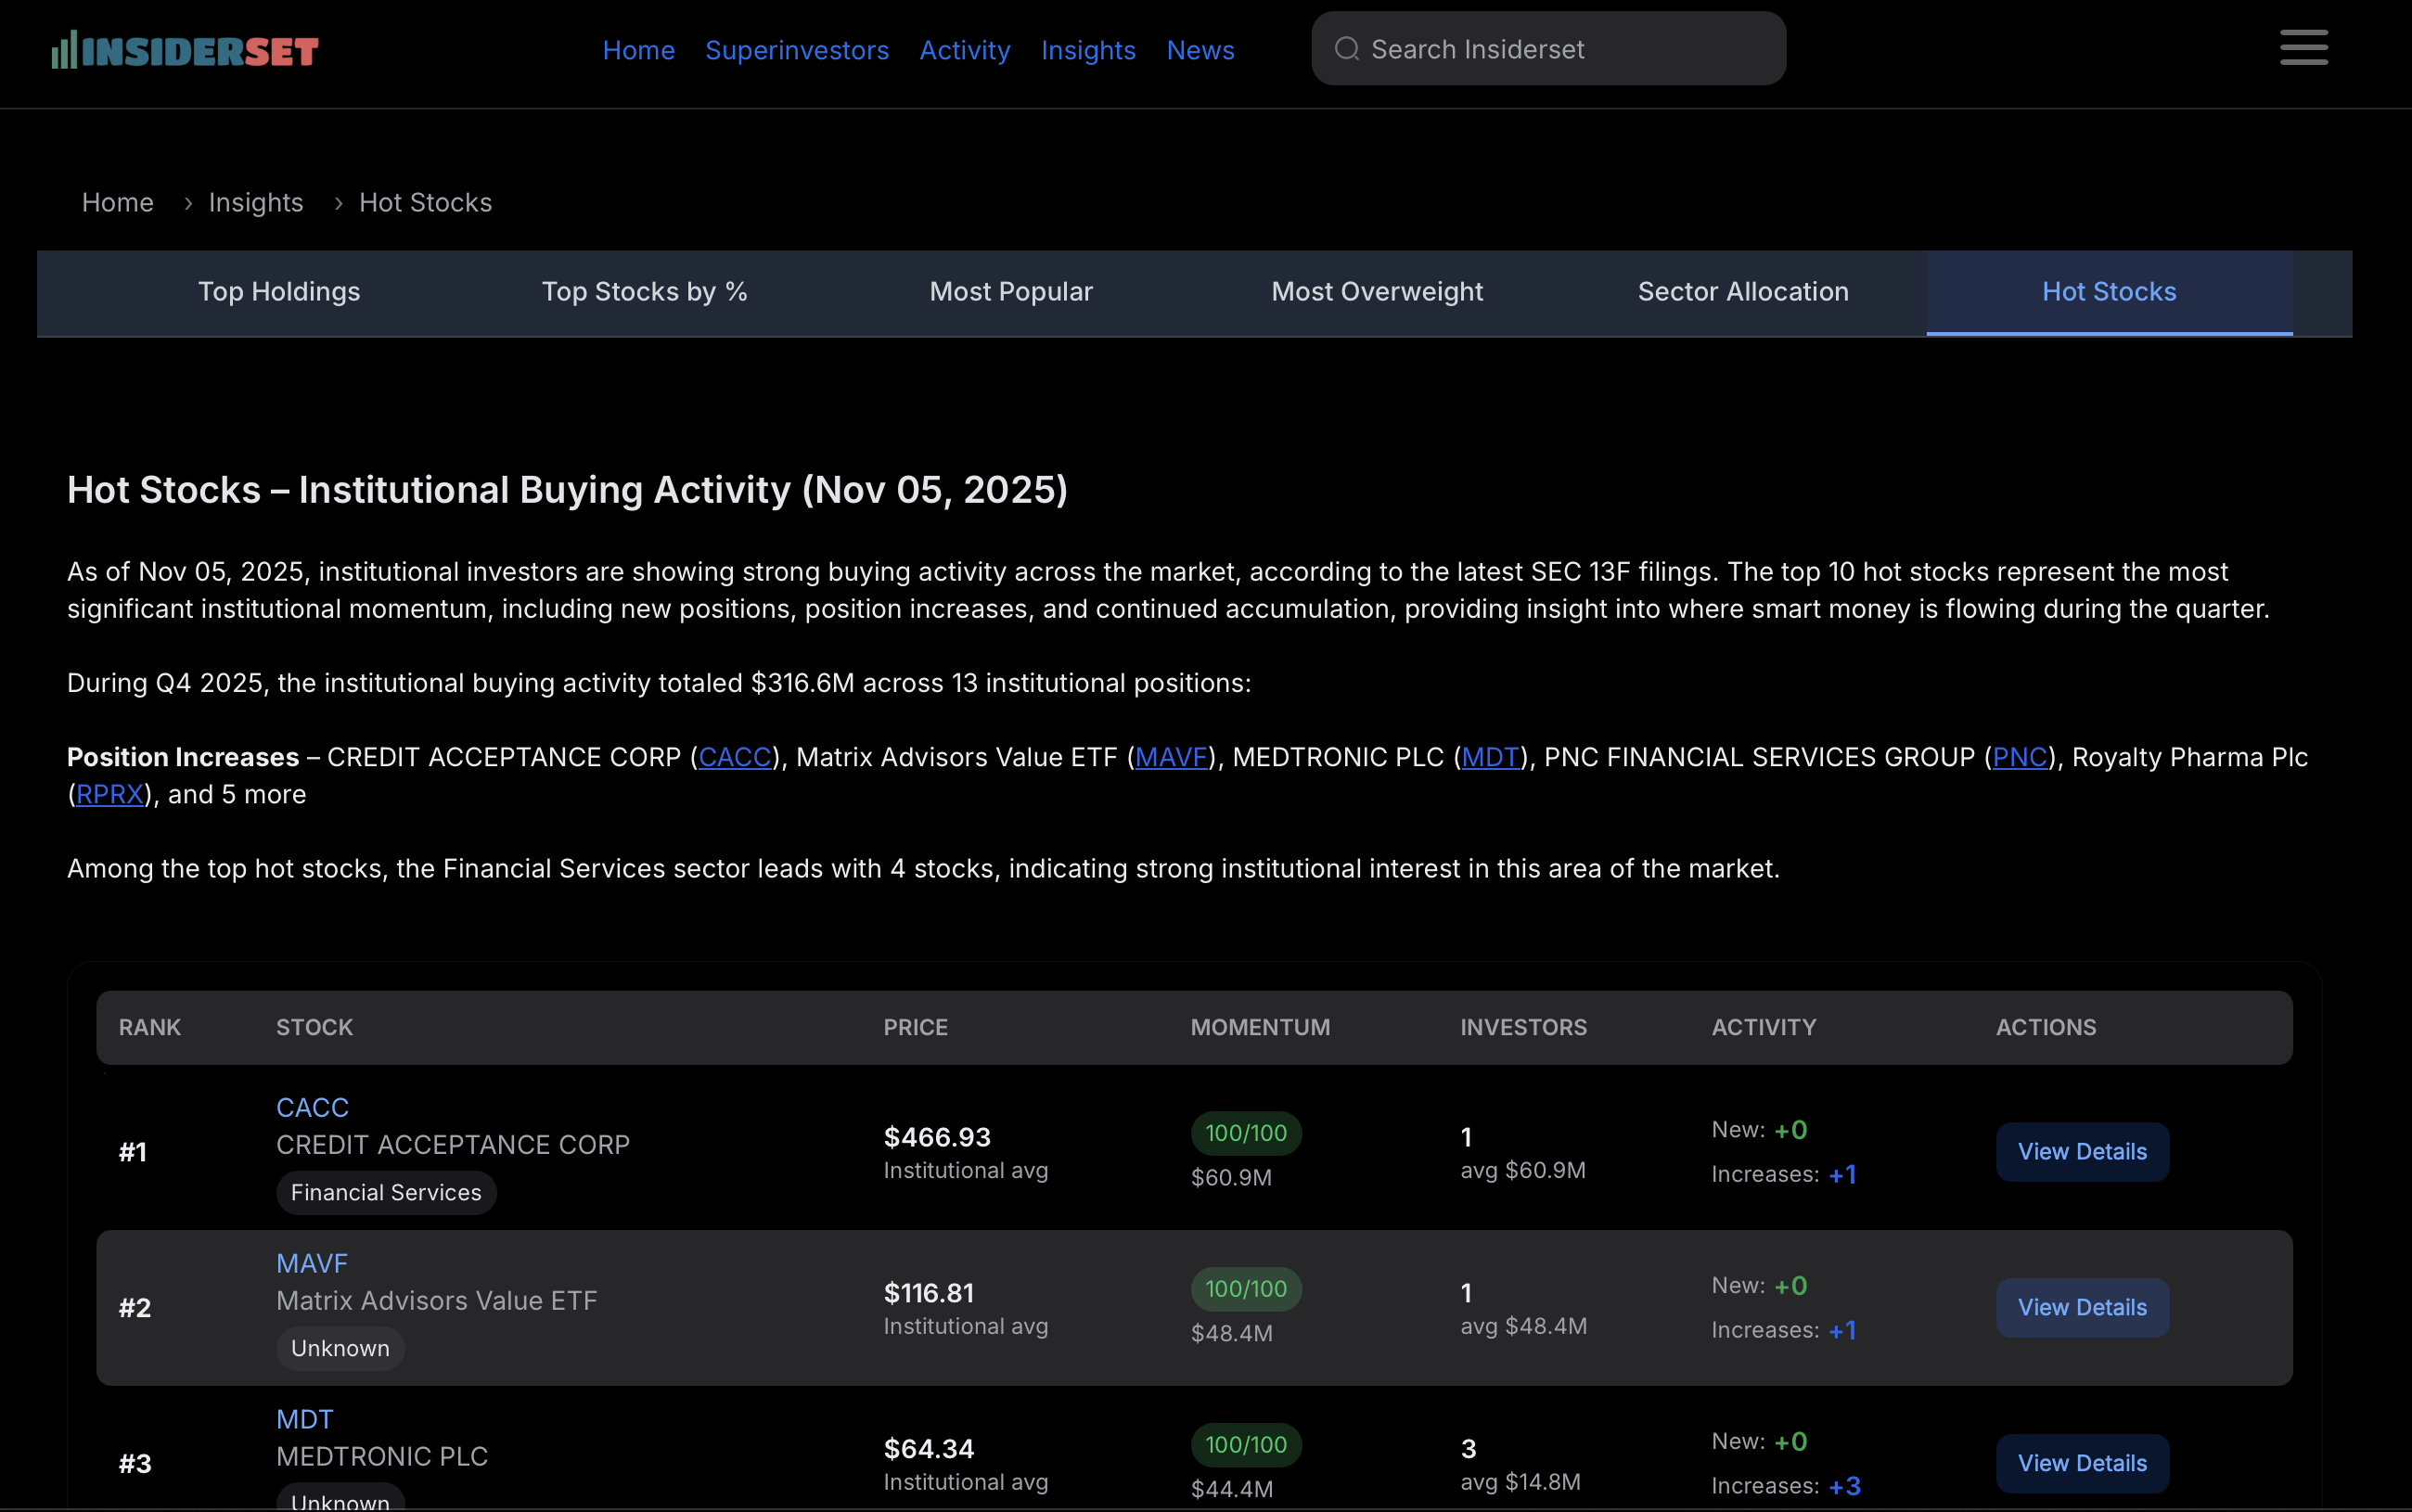Open the Sector Allocation tab
This screenshot has width=2412, height=1512.
point(1742,292)
